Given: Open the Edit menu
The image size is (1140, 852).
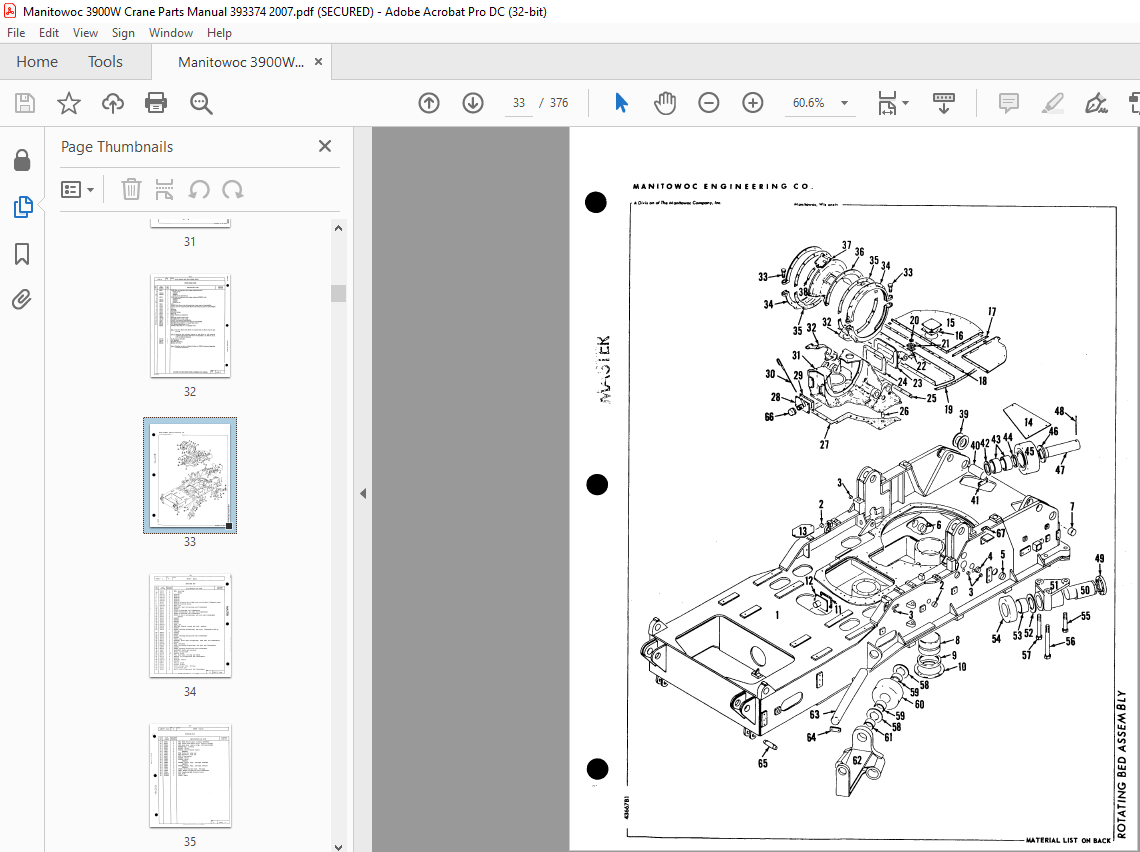Looking at the screenshot, I should pos(49,33).
